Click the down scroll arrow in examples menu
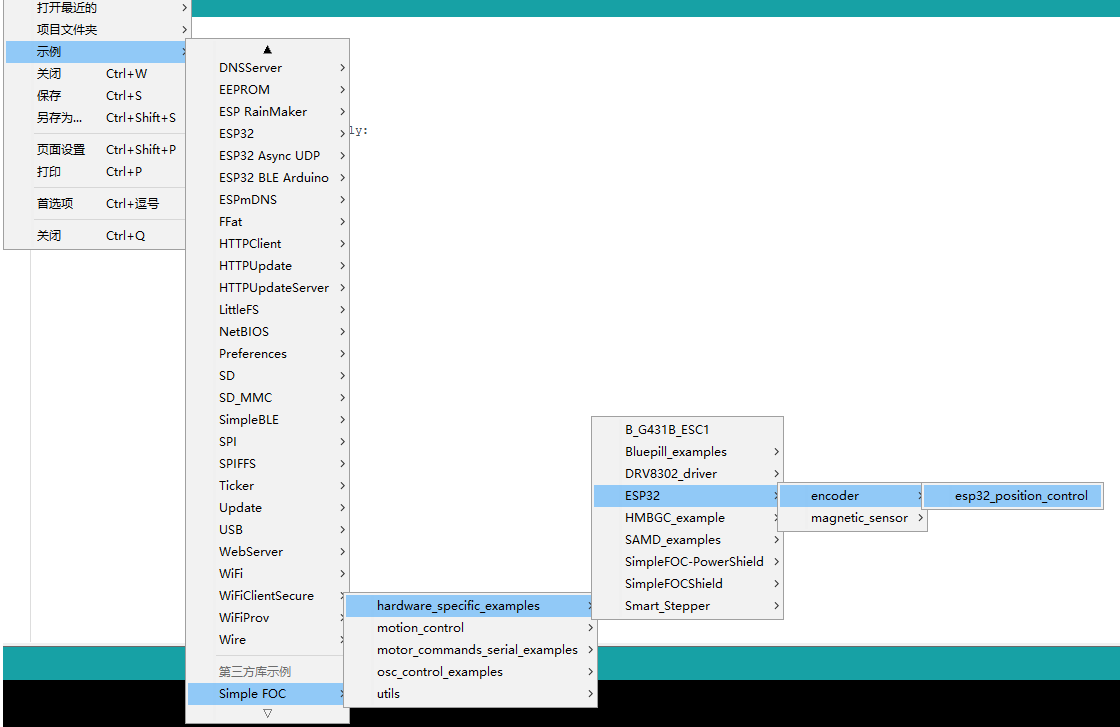 tap(267, 712)
